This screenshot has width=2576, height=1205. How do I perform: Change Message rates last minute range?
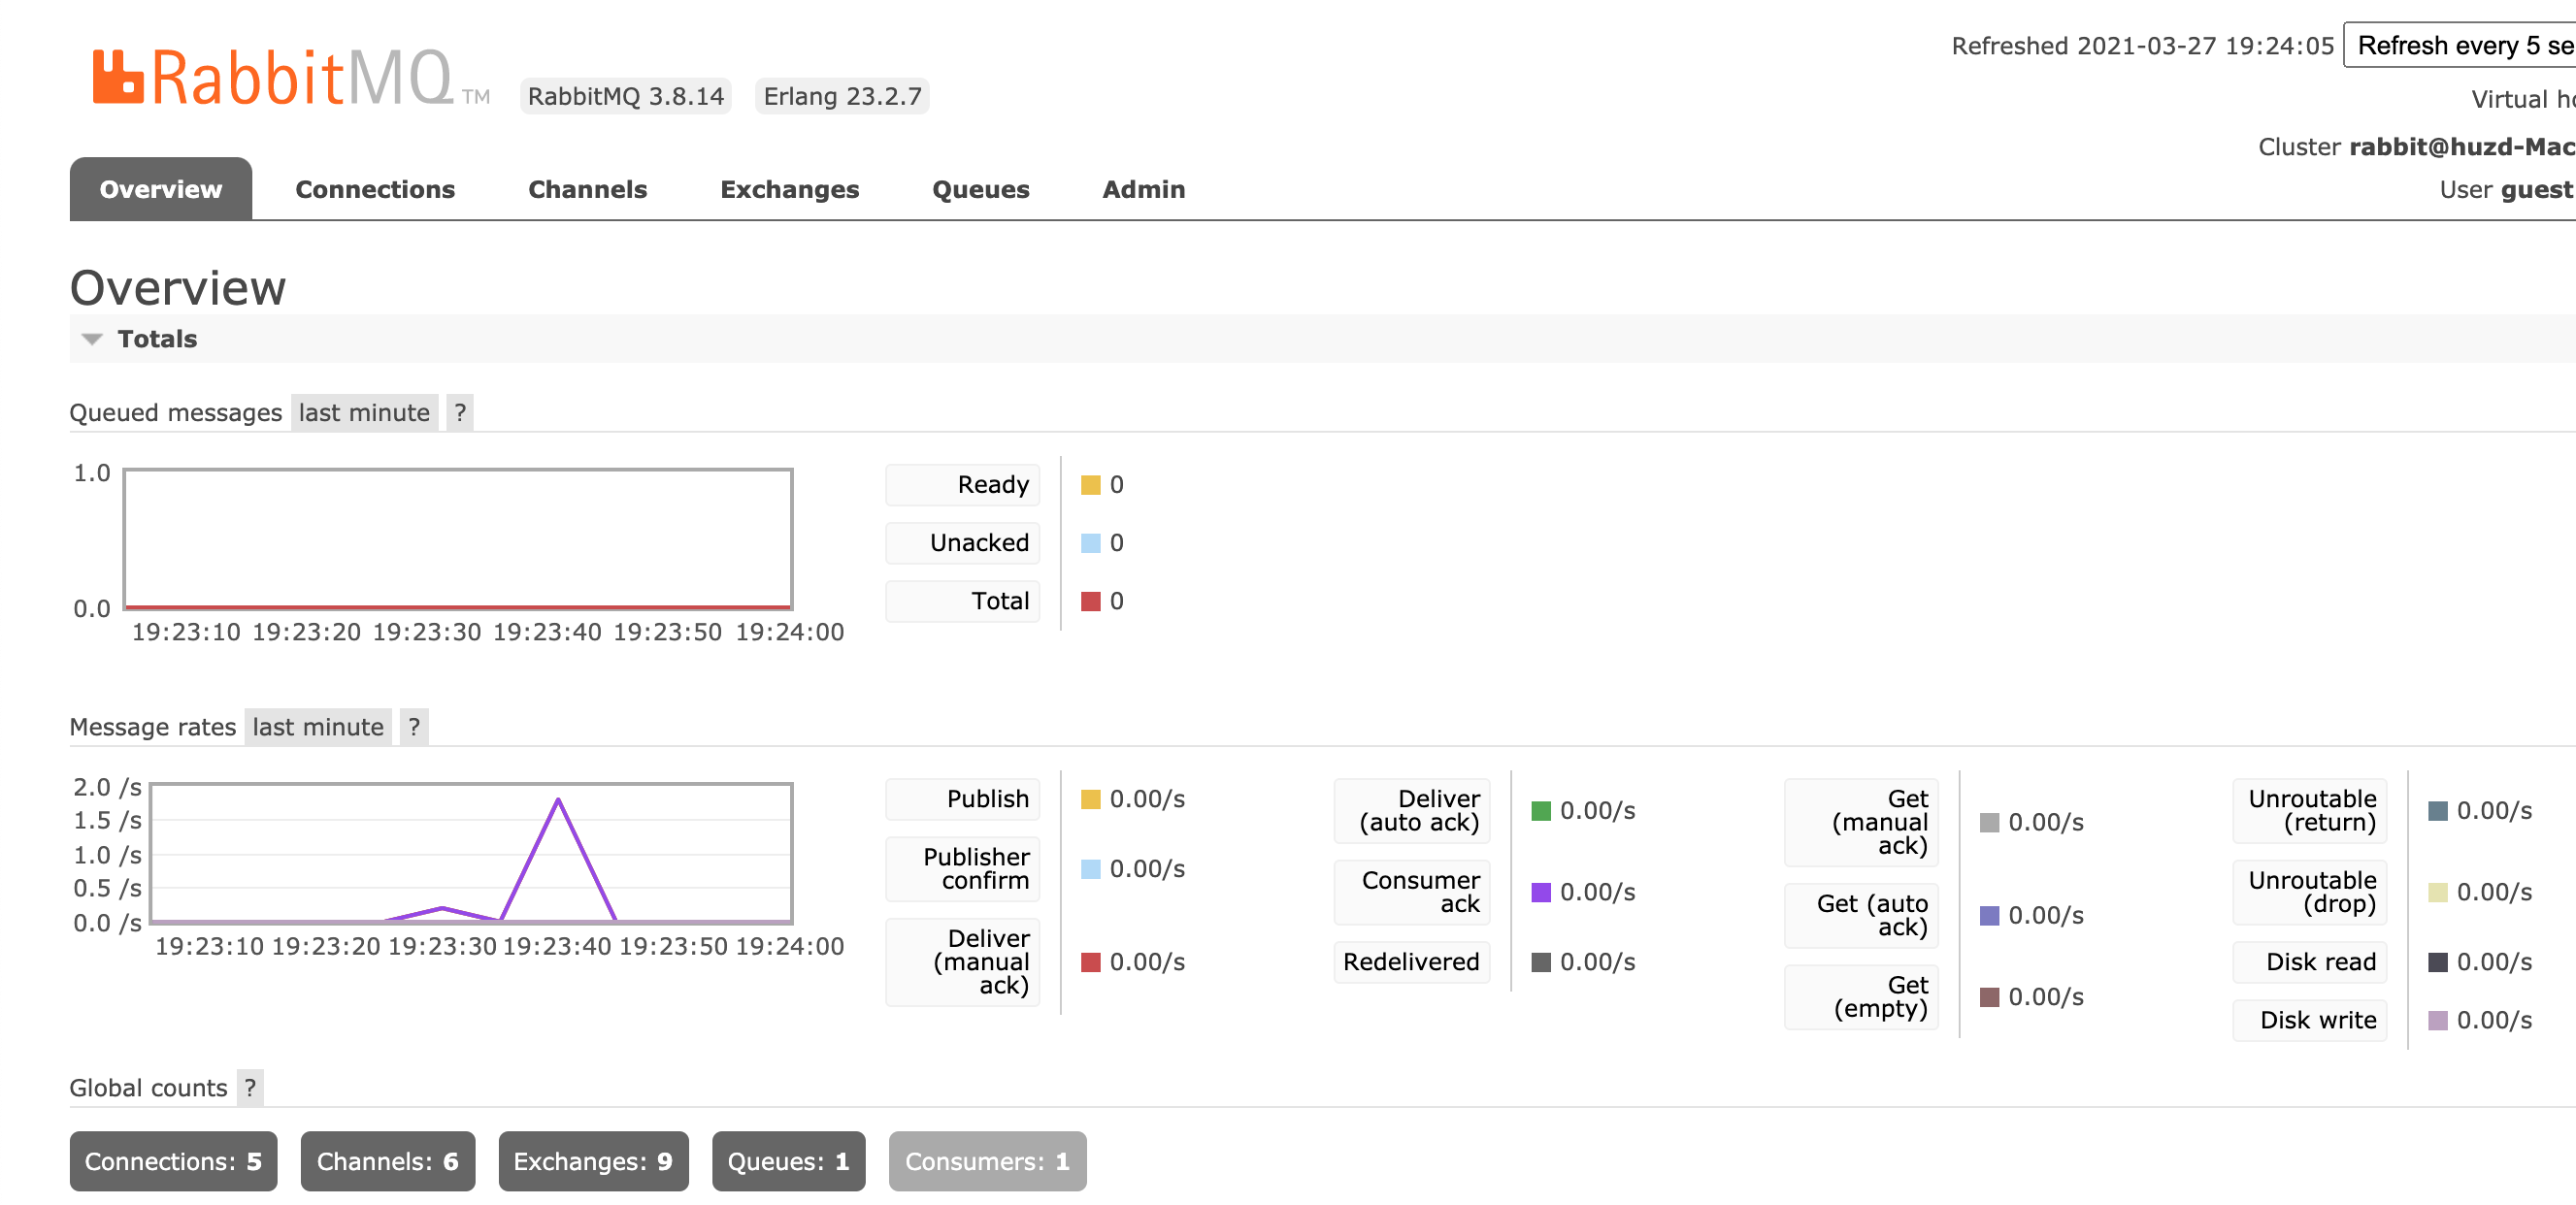[318, 727]
